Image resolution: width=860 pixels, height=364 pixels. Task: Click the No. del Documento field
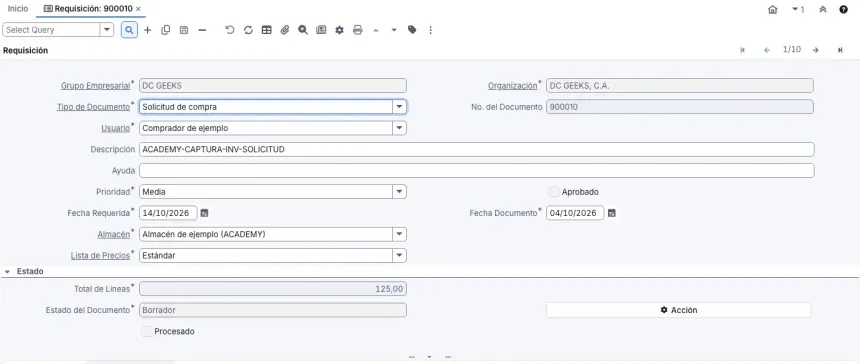[680, 107]
